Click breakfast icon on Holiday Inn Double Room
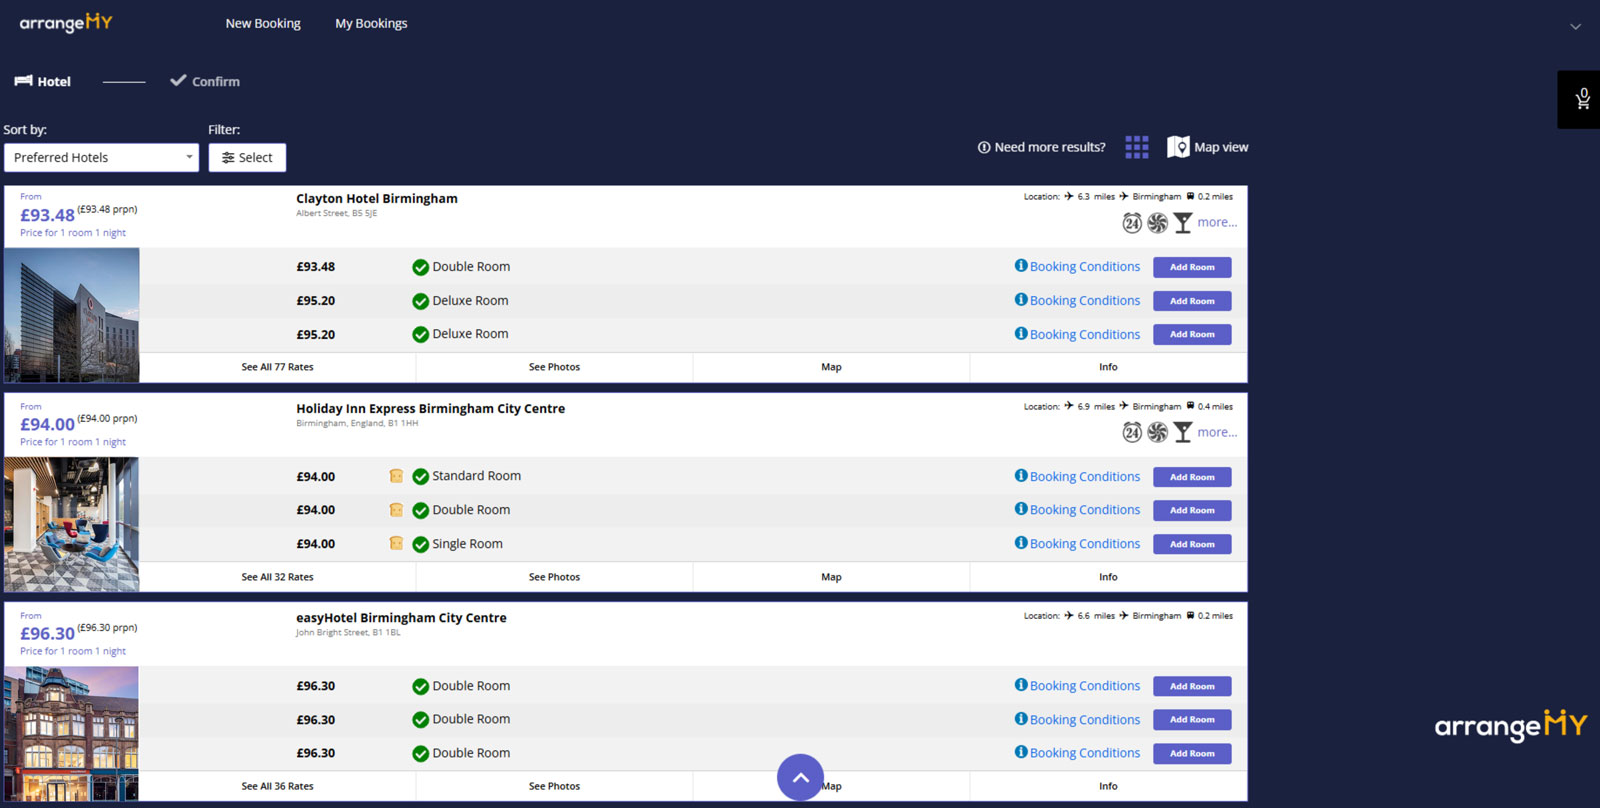1600x808 pixels. point(396,510)
